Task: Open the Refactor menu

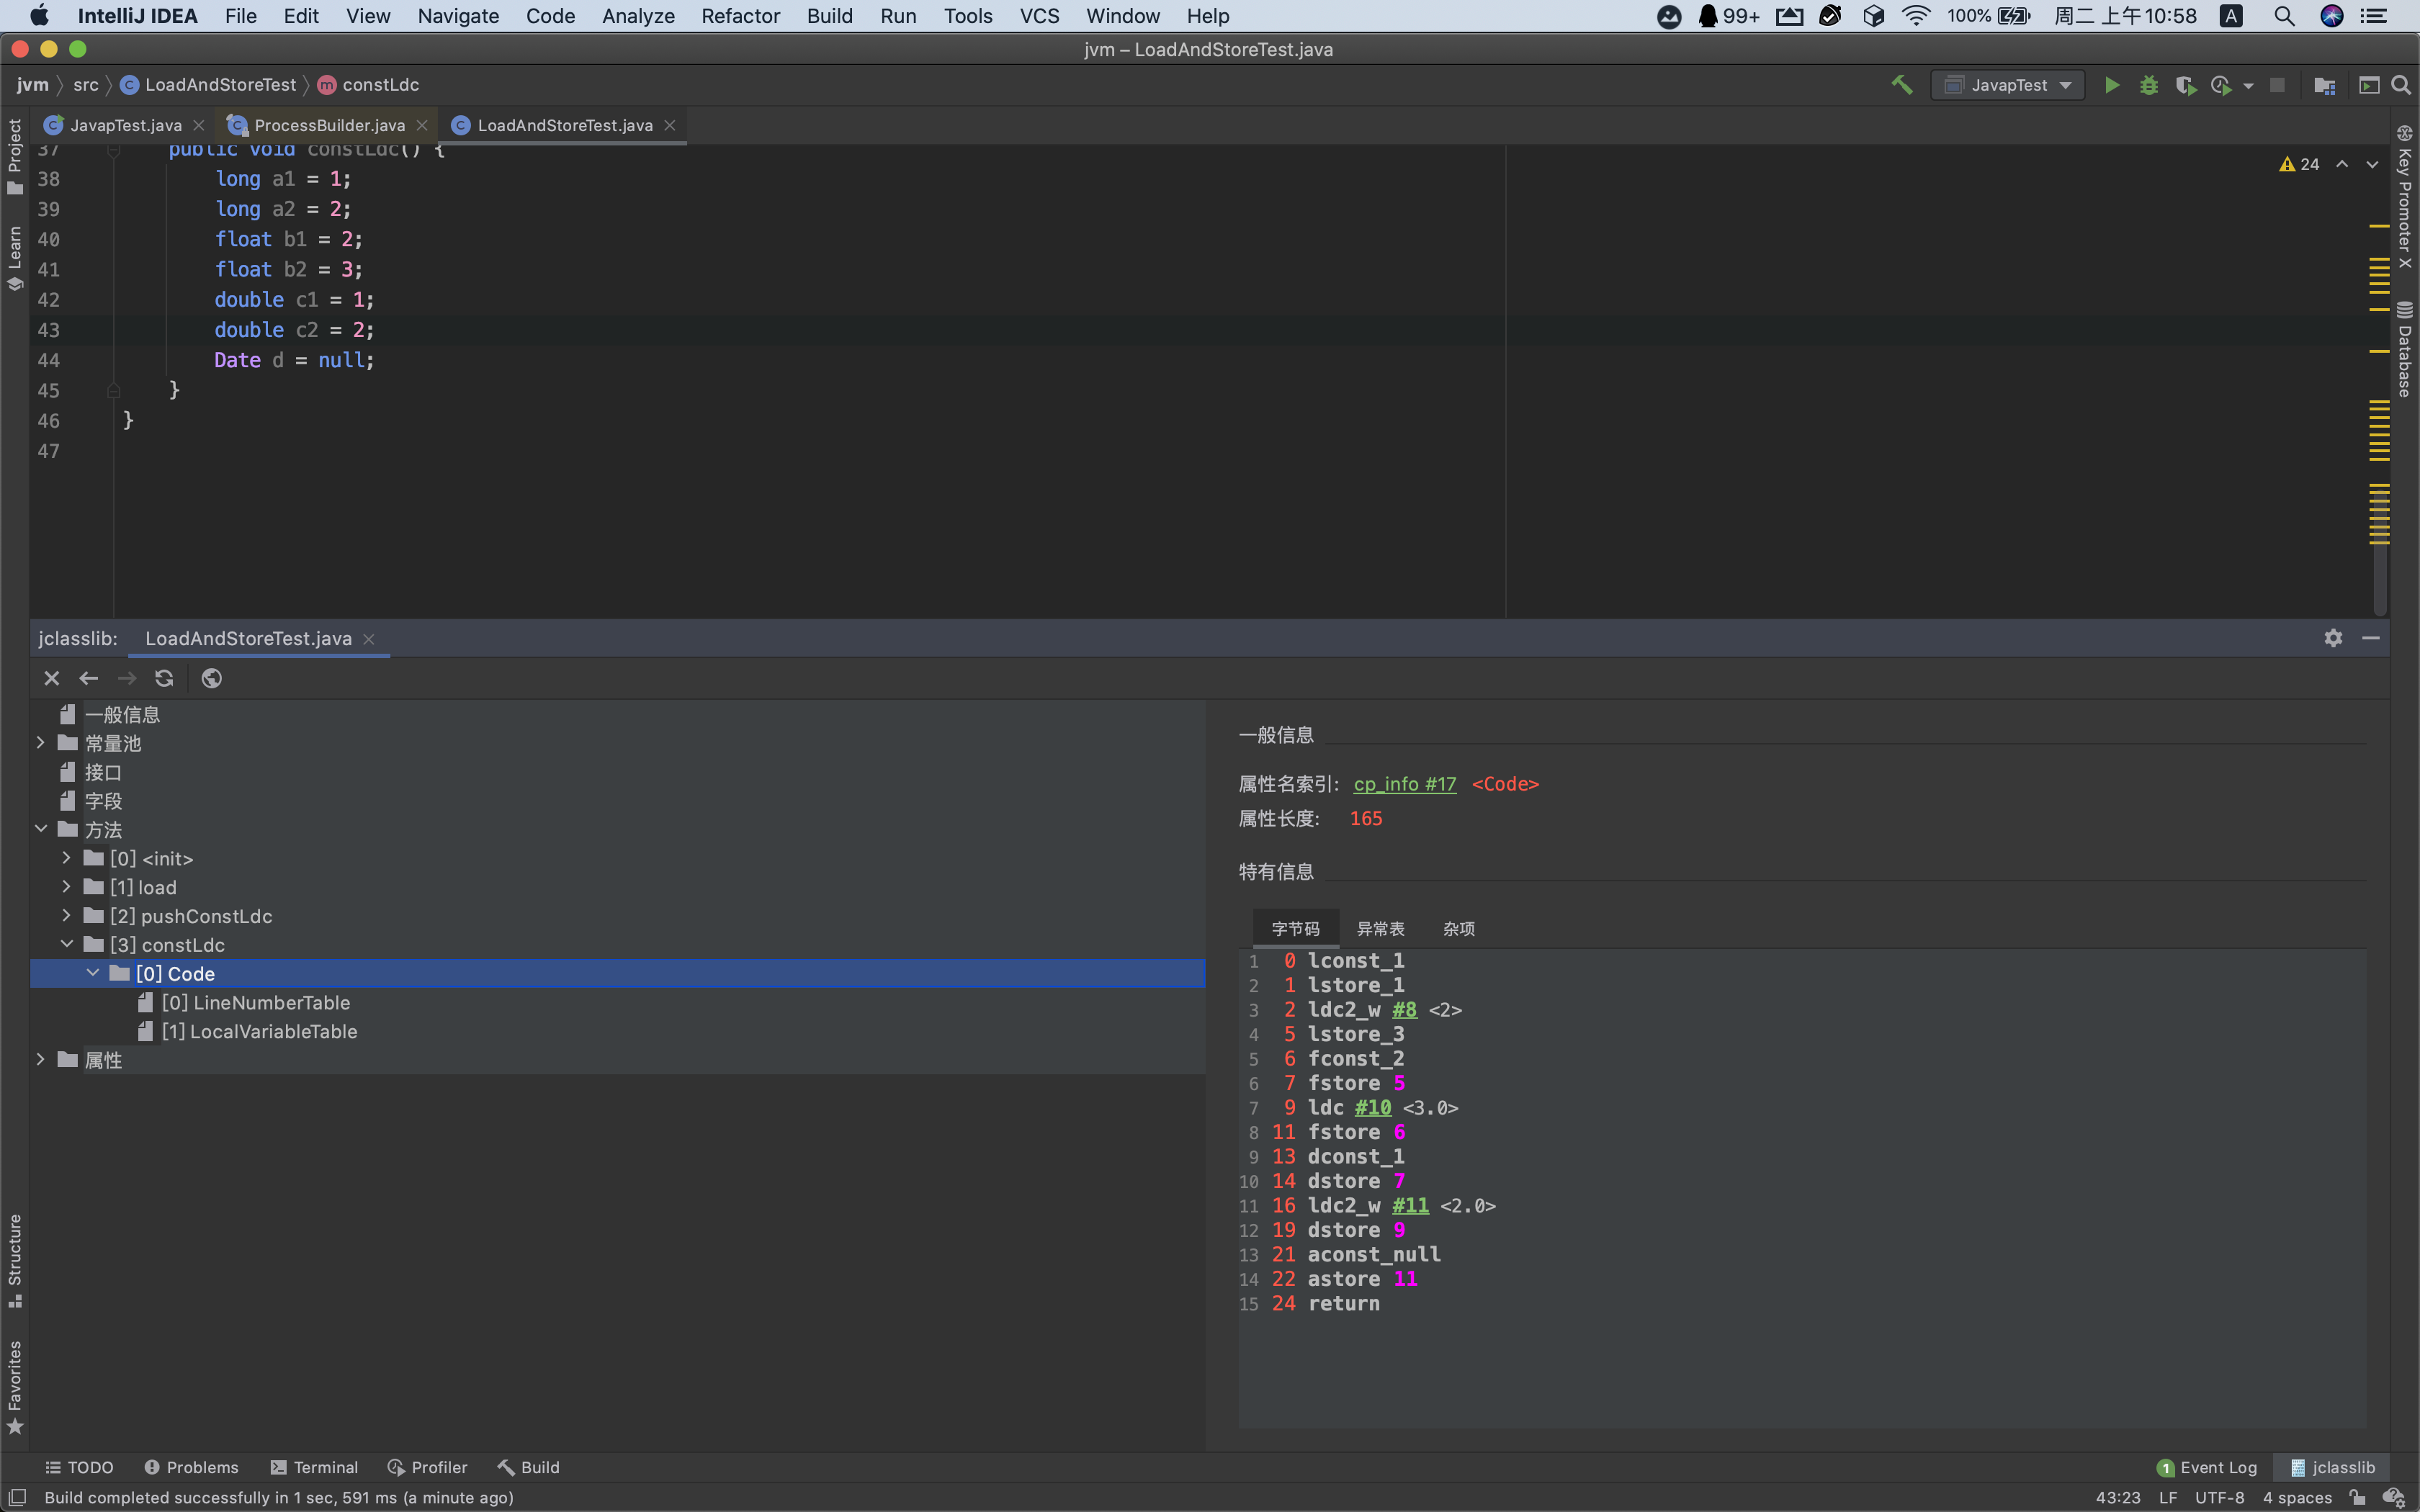Action: pyautogui.click(x=739, y=16)
